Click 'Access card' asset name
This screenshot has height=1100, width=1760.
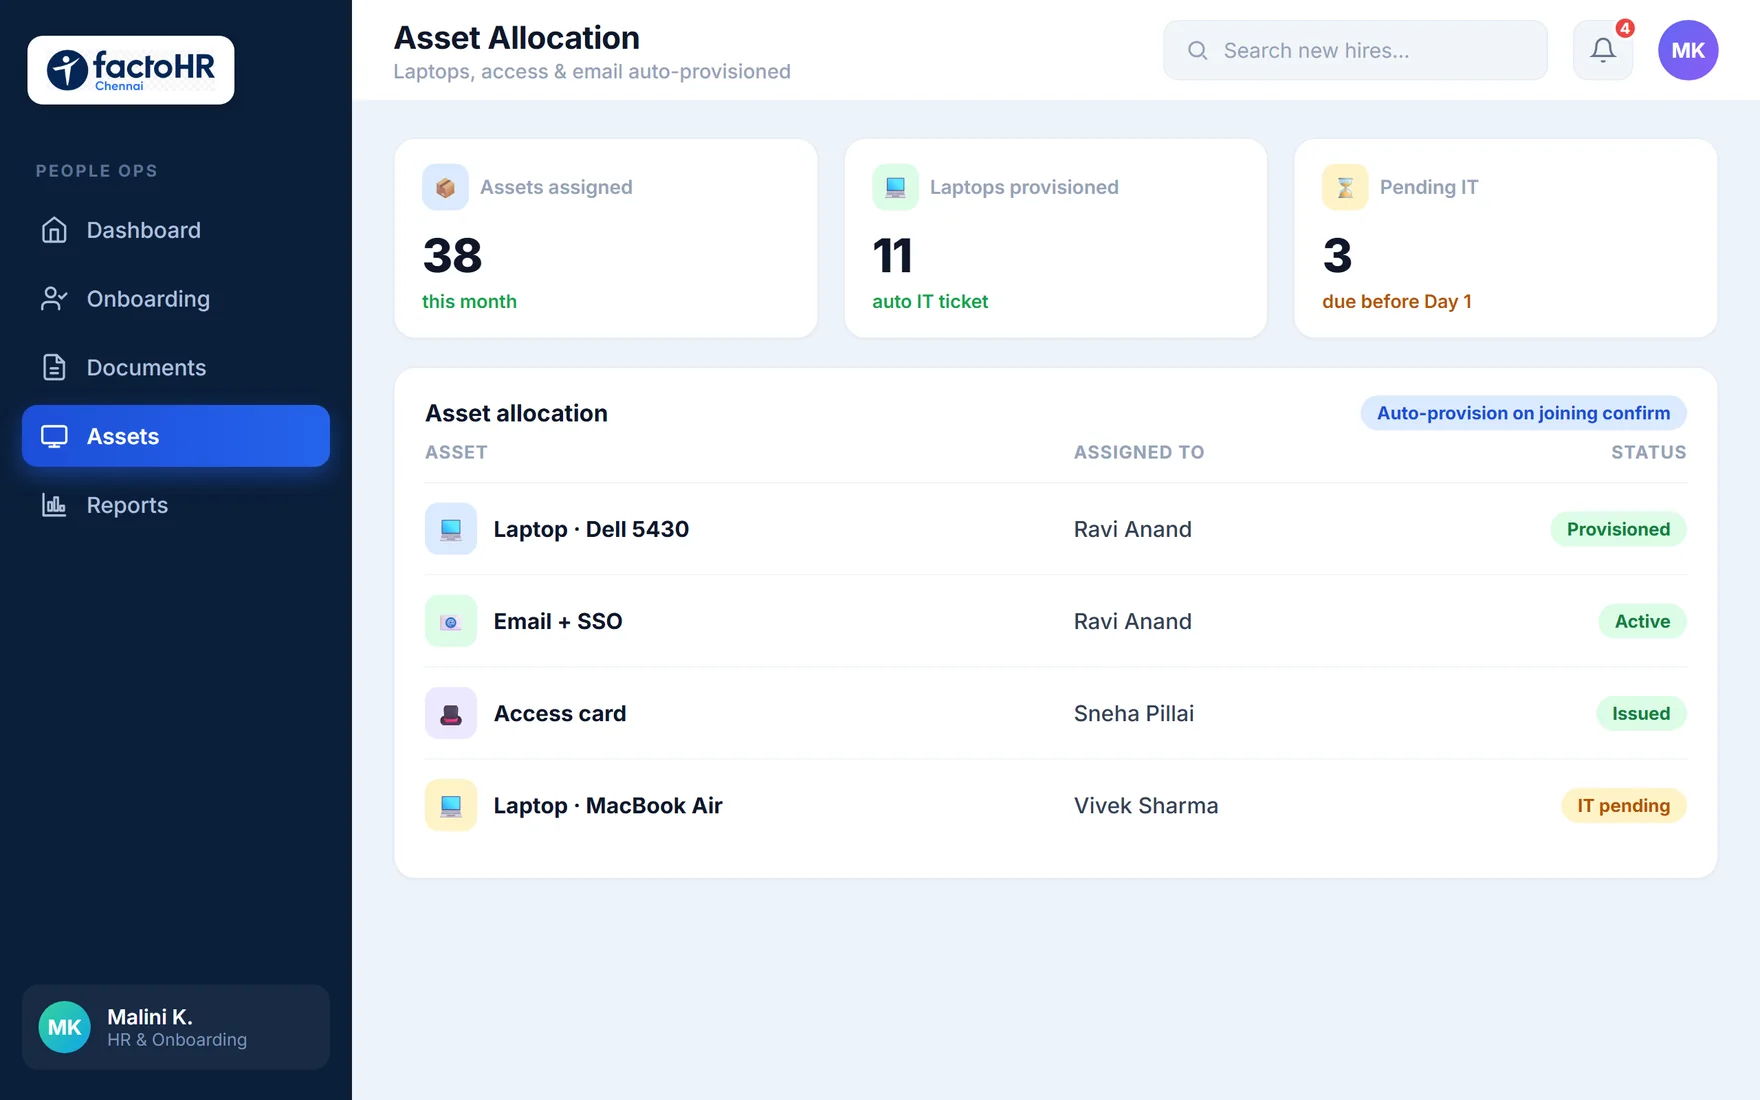[x=560, y=713]
